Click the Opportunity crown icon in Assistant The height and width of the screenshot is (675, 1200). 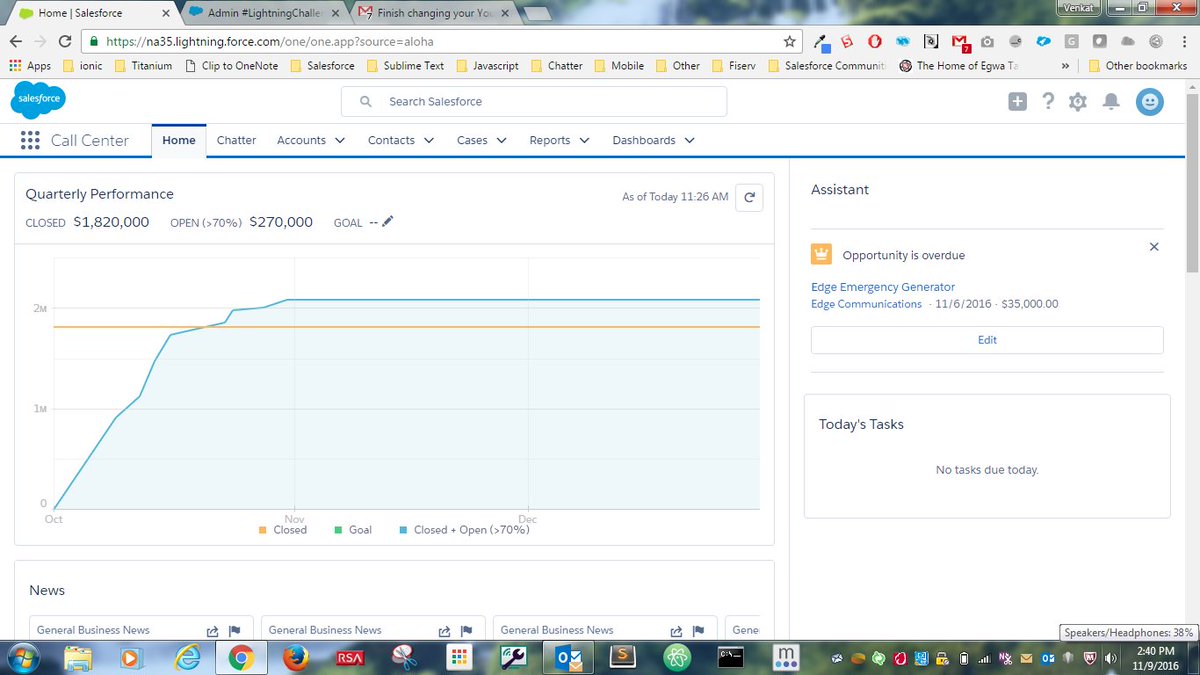click(821, 254)
